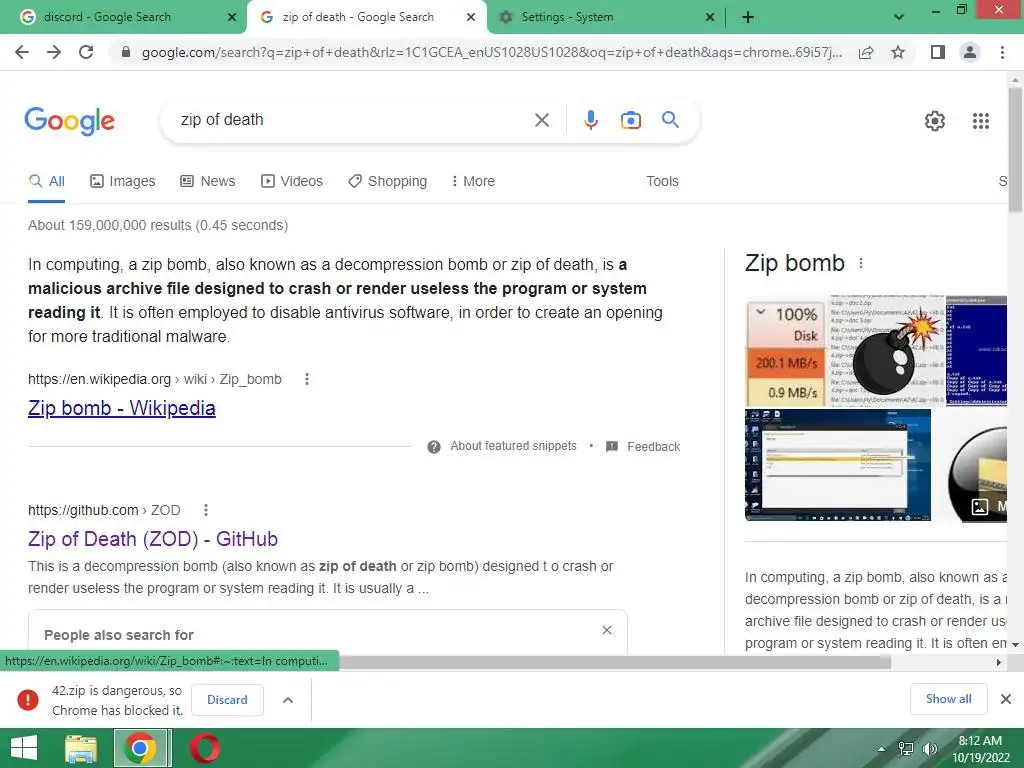Bookmark this page with the star icon

[898, 52]
